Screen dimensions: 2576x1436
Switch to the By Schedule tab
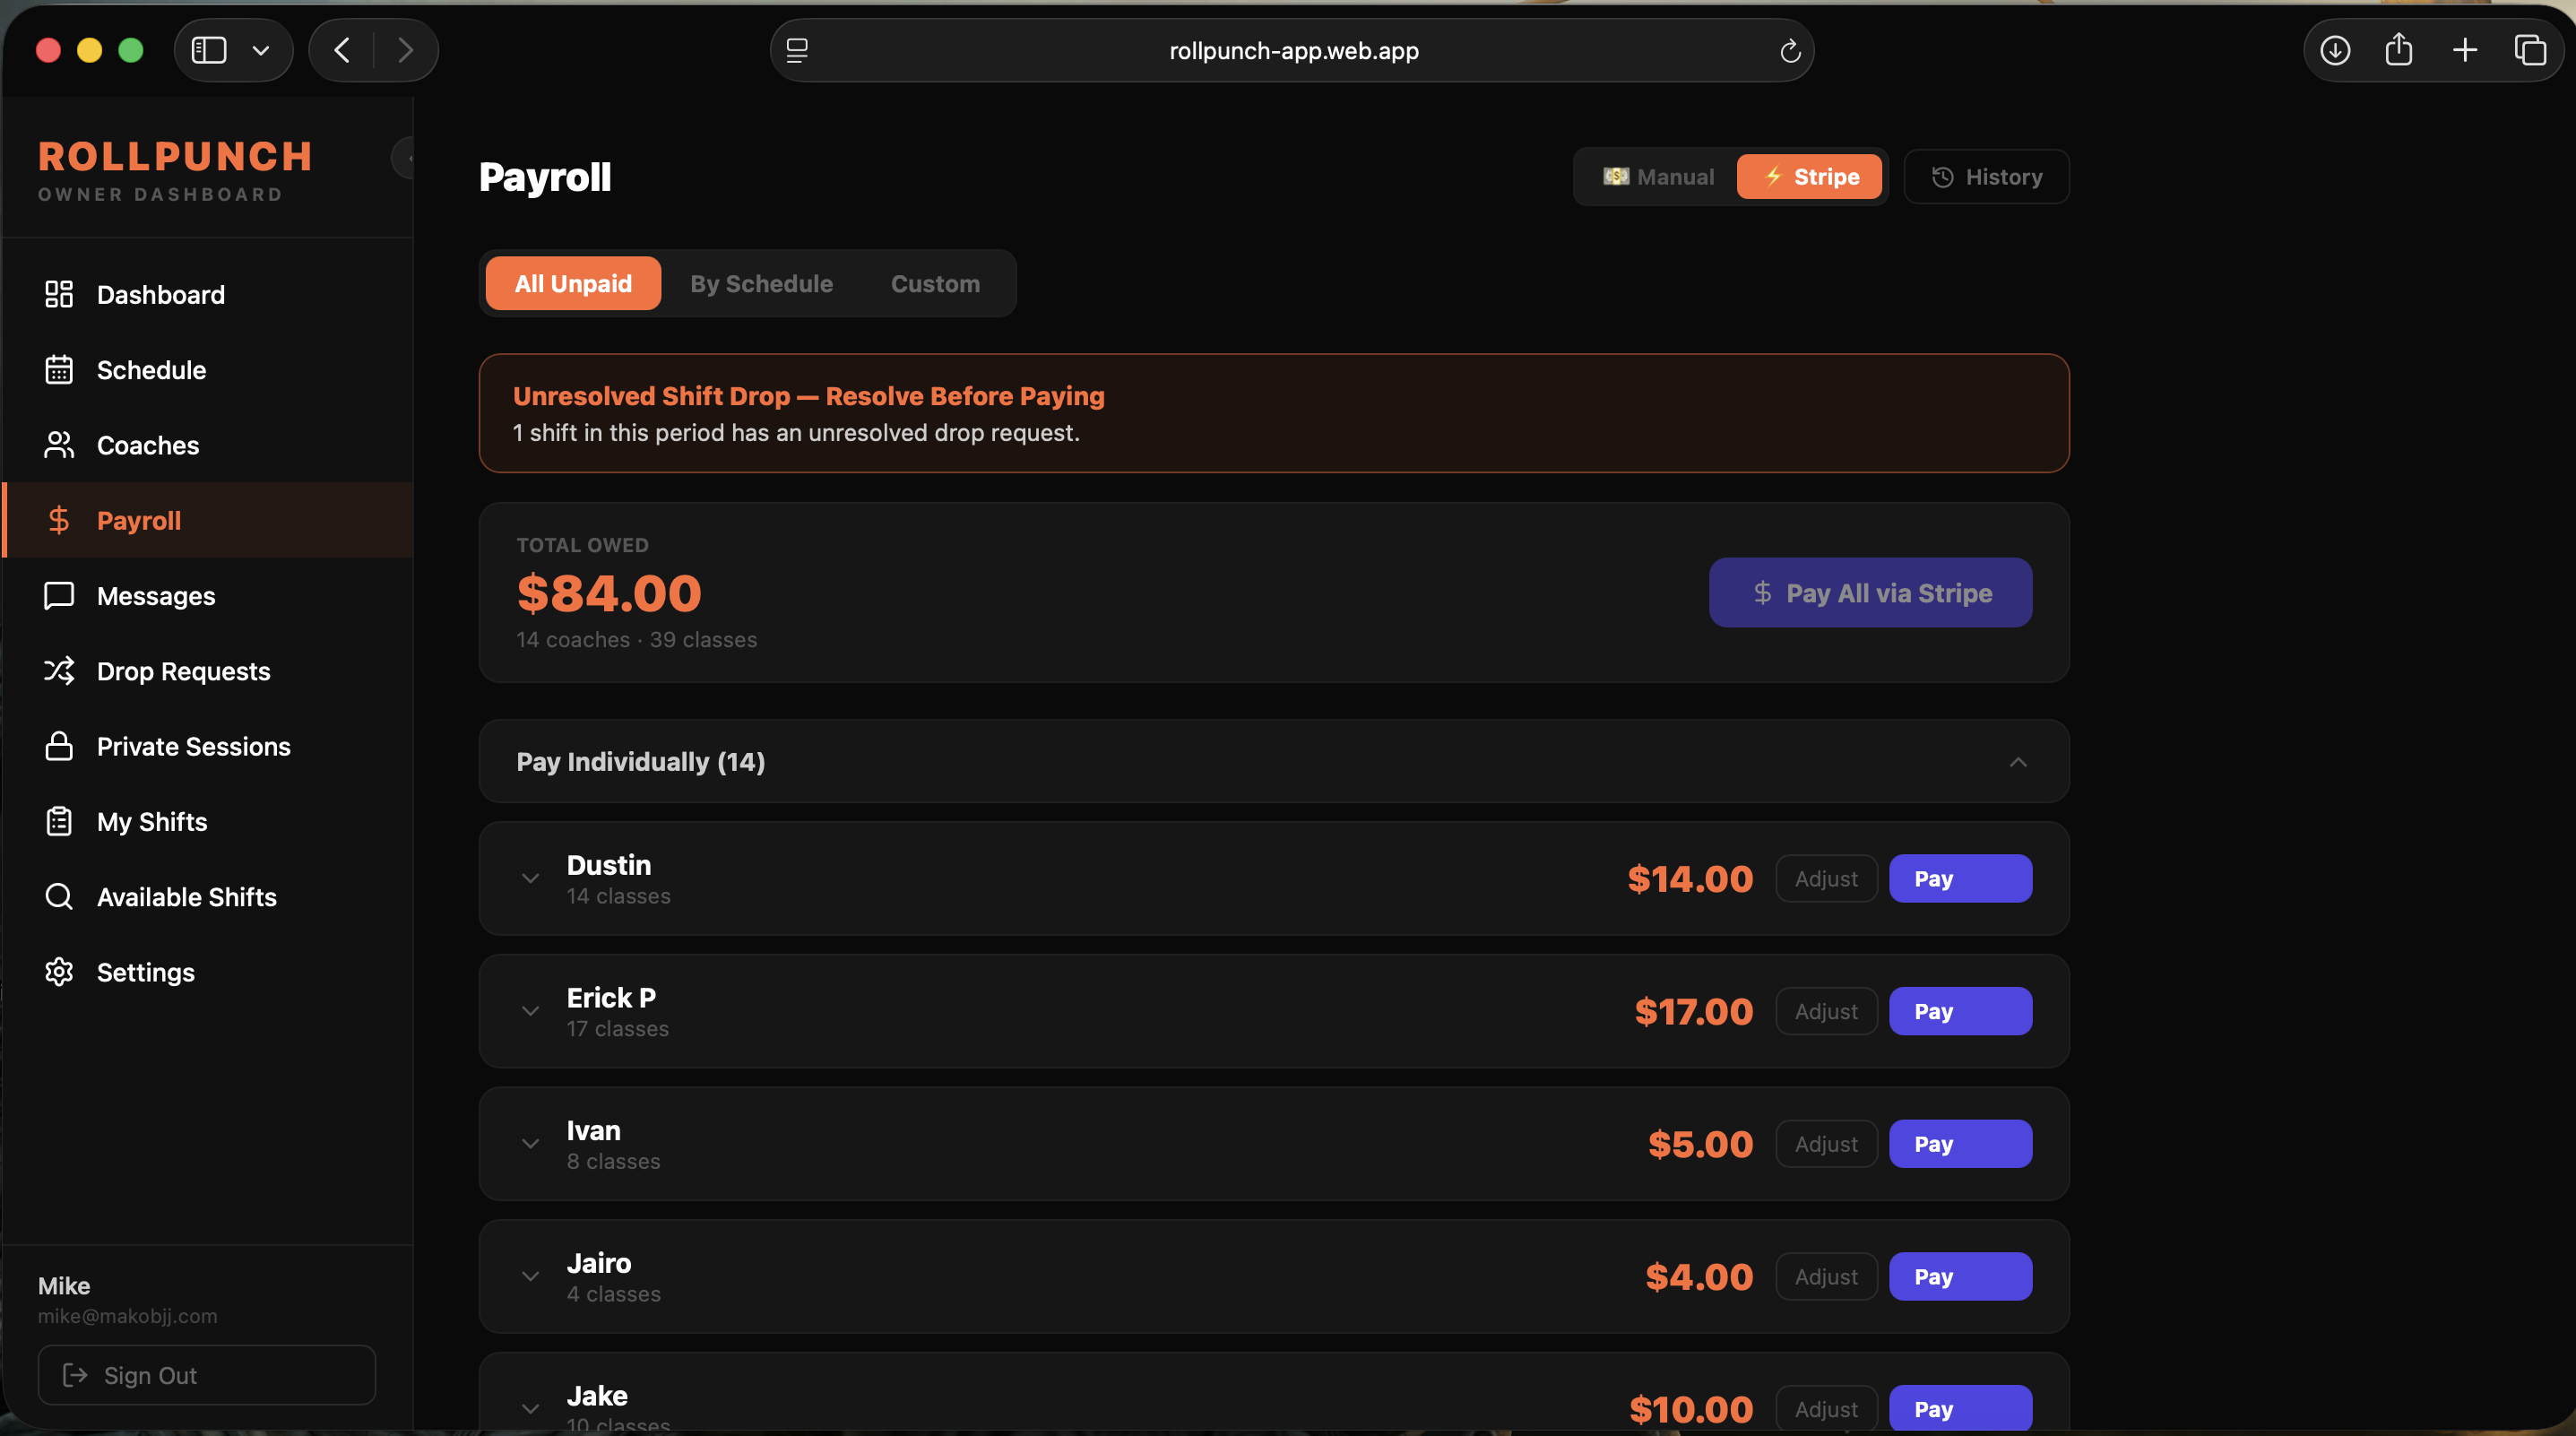point(761,284)
